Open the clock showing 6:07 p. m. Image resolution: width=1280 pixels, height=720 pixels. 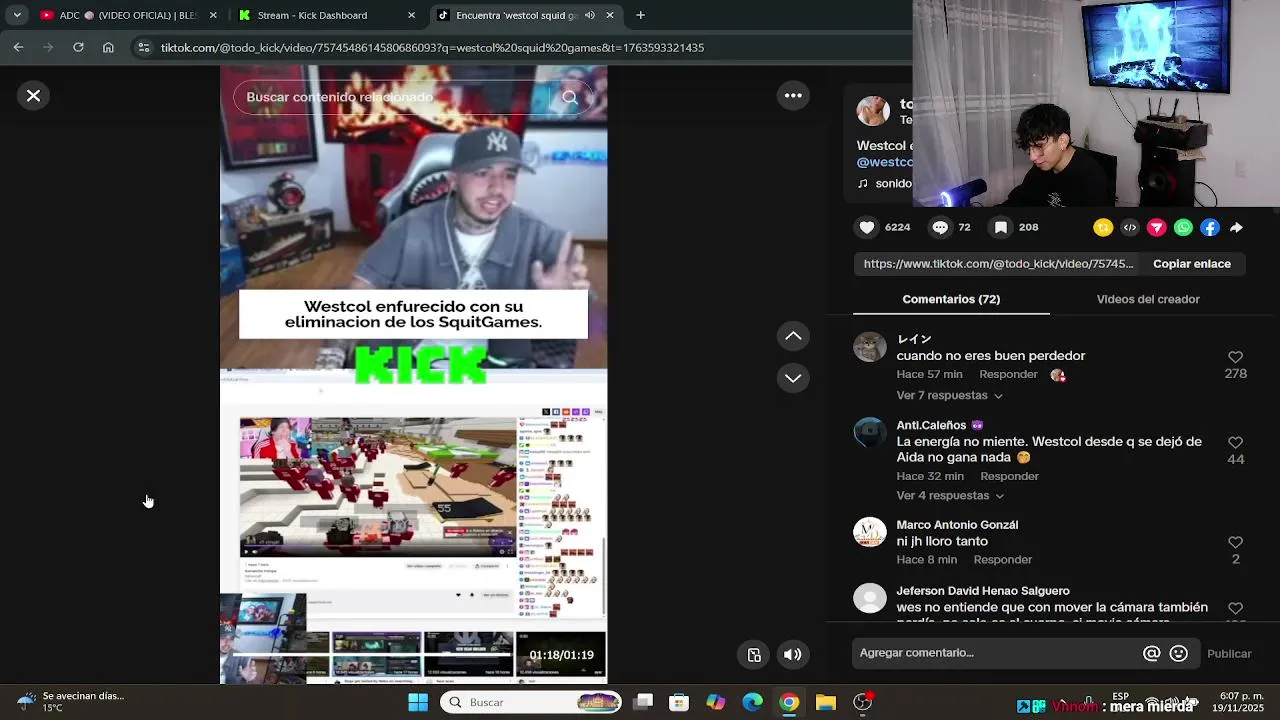pyautogui.click(x=1240, y=702)
